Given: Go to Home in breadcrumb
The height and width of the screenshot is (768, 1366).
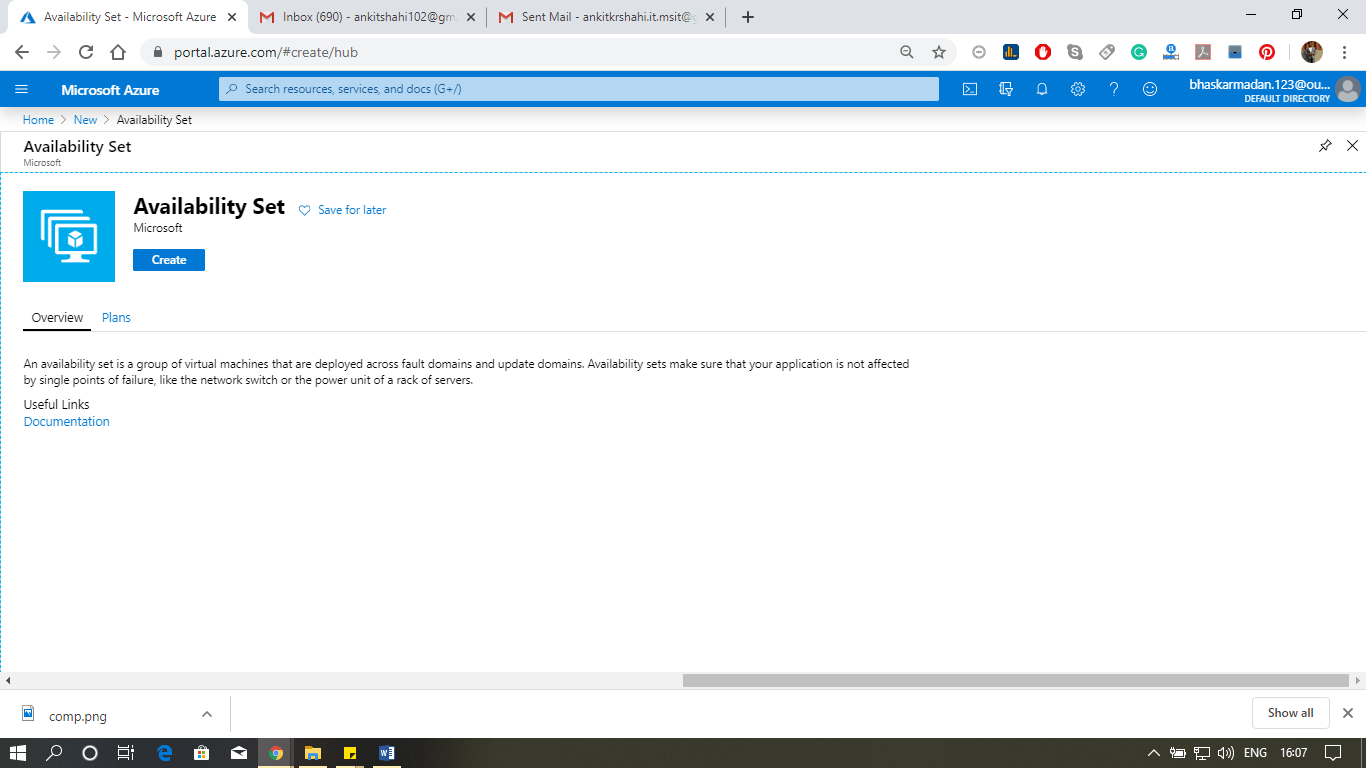Looking at the screenshot, I should [x=38, y=120].
